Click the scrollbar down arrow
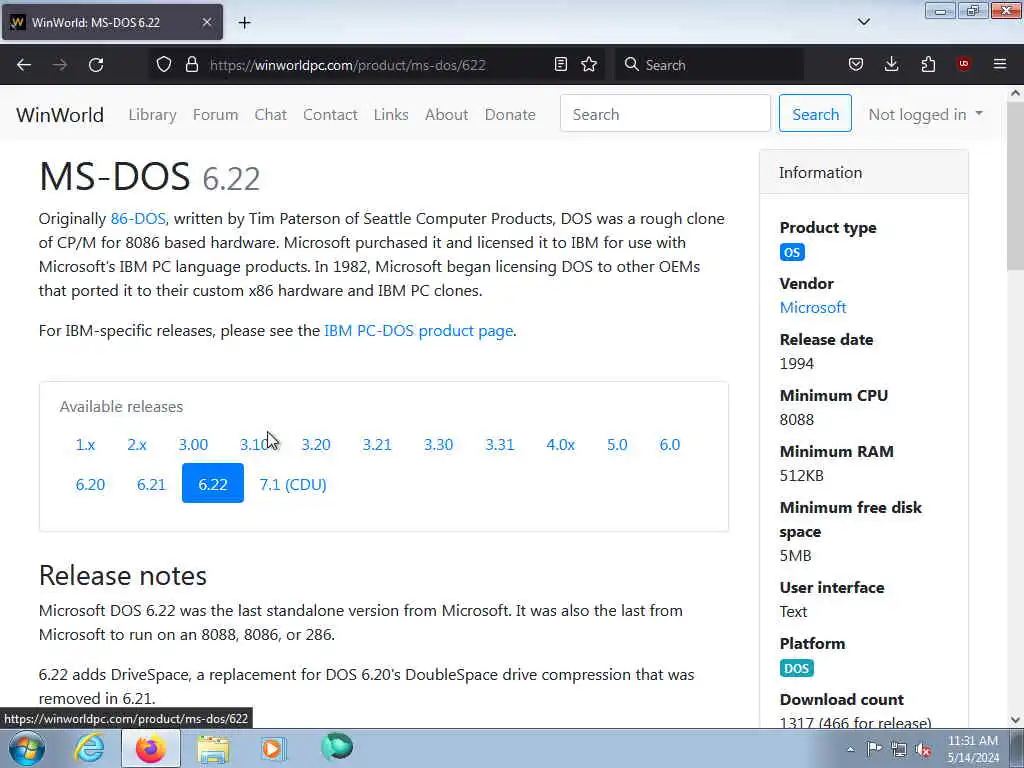This screenshot has width=1024, height=768. (1015, 720)
